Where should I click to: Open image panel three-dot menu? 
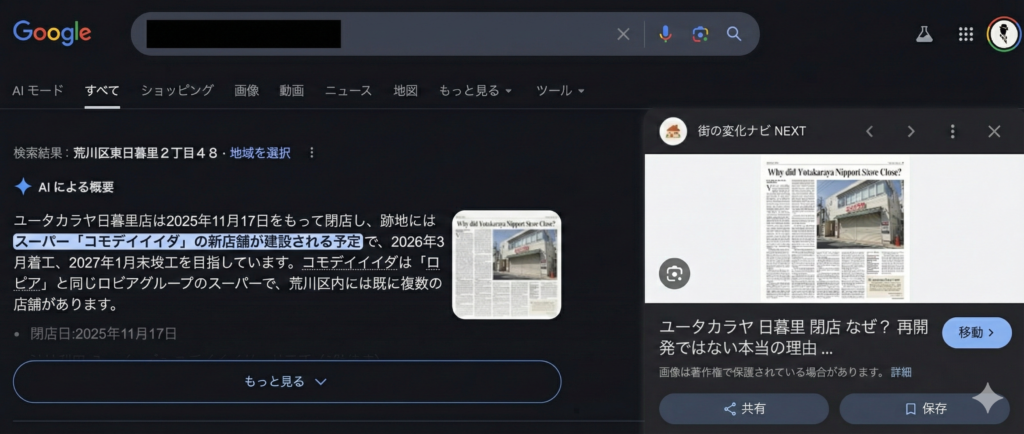click(x=953, y=131)
